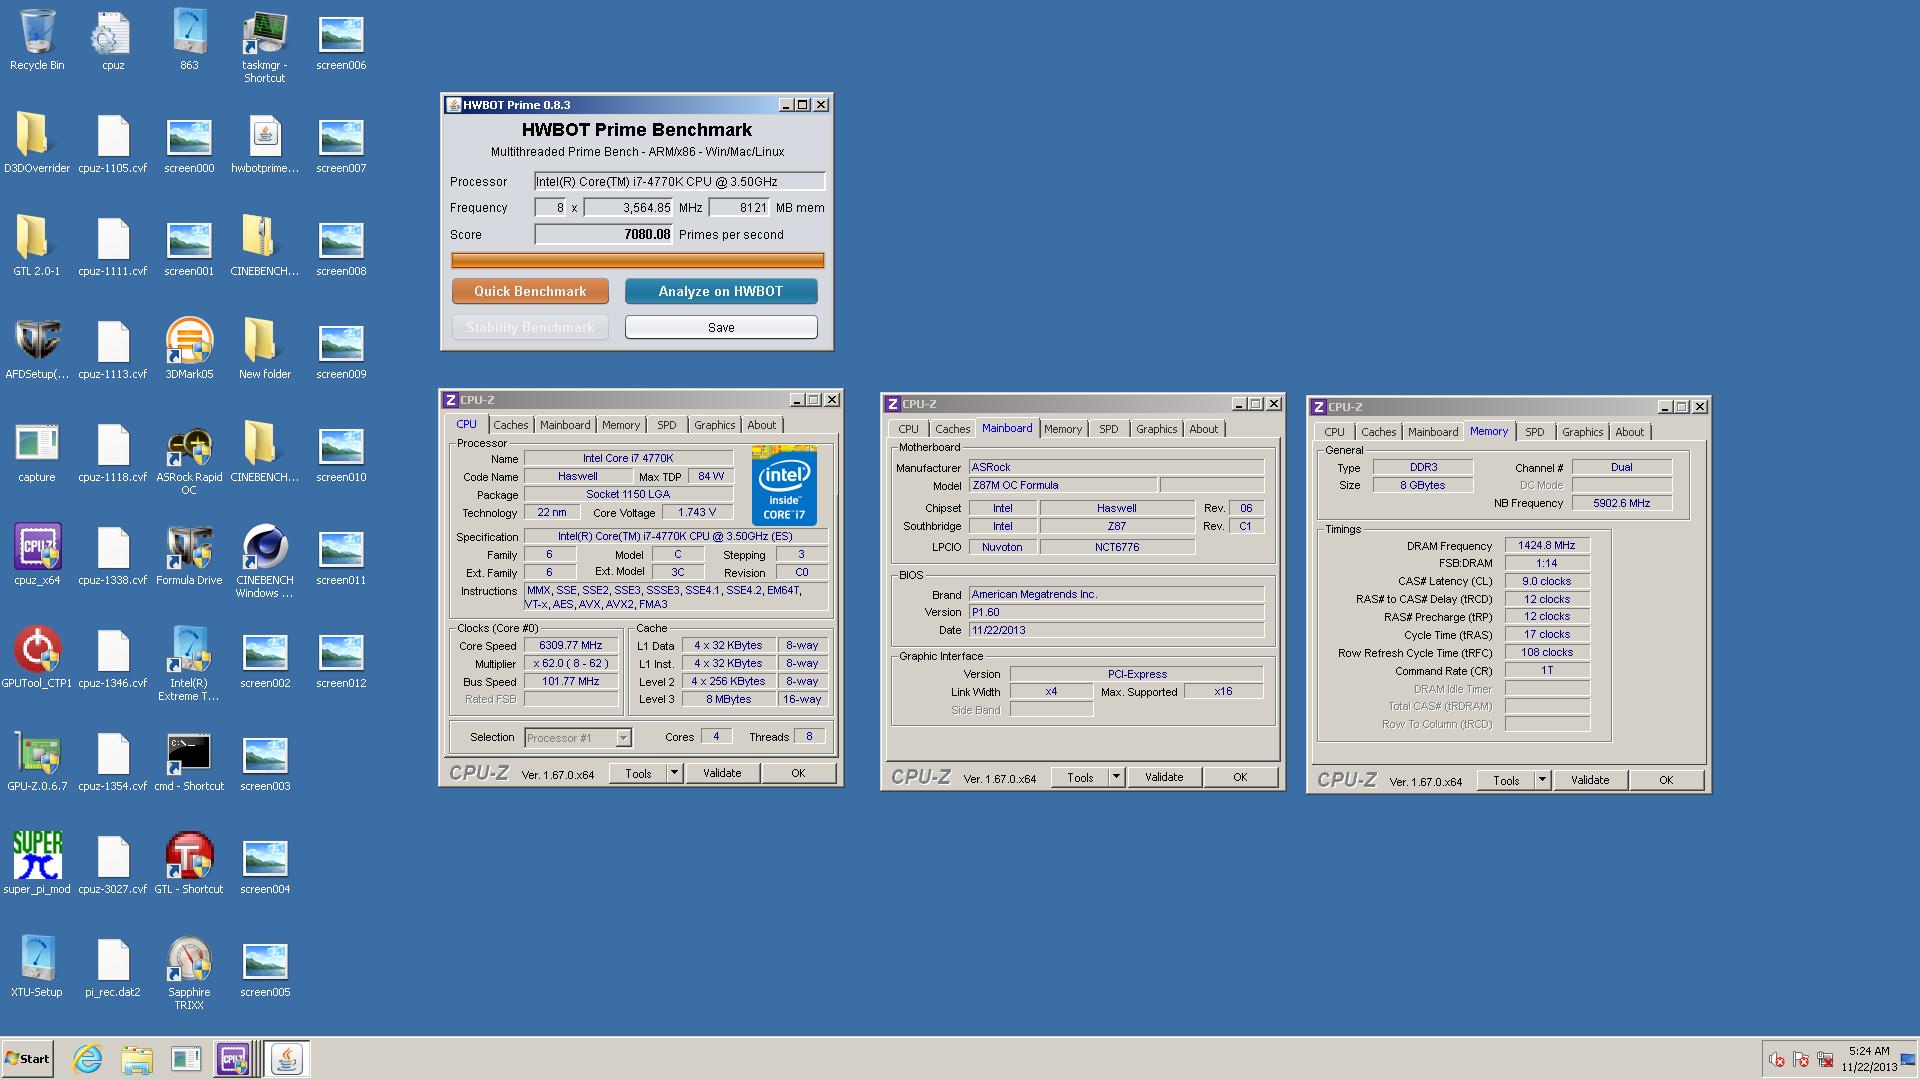Click the Core Speed value 6309.77 MHz

(x=571, y=646)
